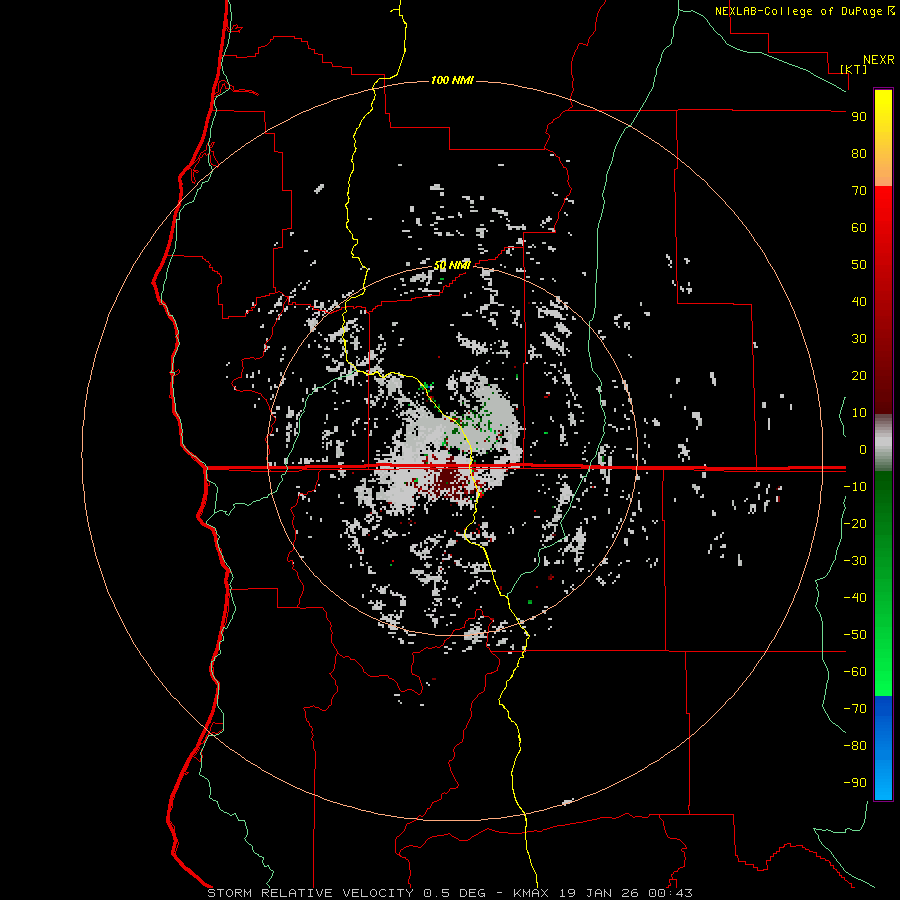Click the yellow top segment of color bar

coord(883,138)
